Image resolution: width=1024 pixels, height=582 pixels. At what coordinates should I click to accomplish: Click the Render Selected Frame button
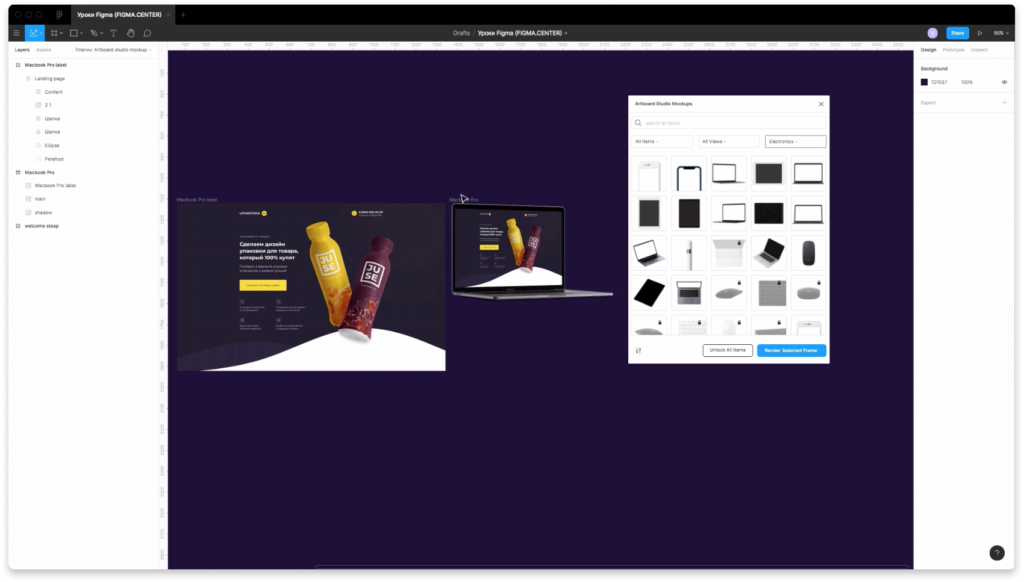coord(791,350)
